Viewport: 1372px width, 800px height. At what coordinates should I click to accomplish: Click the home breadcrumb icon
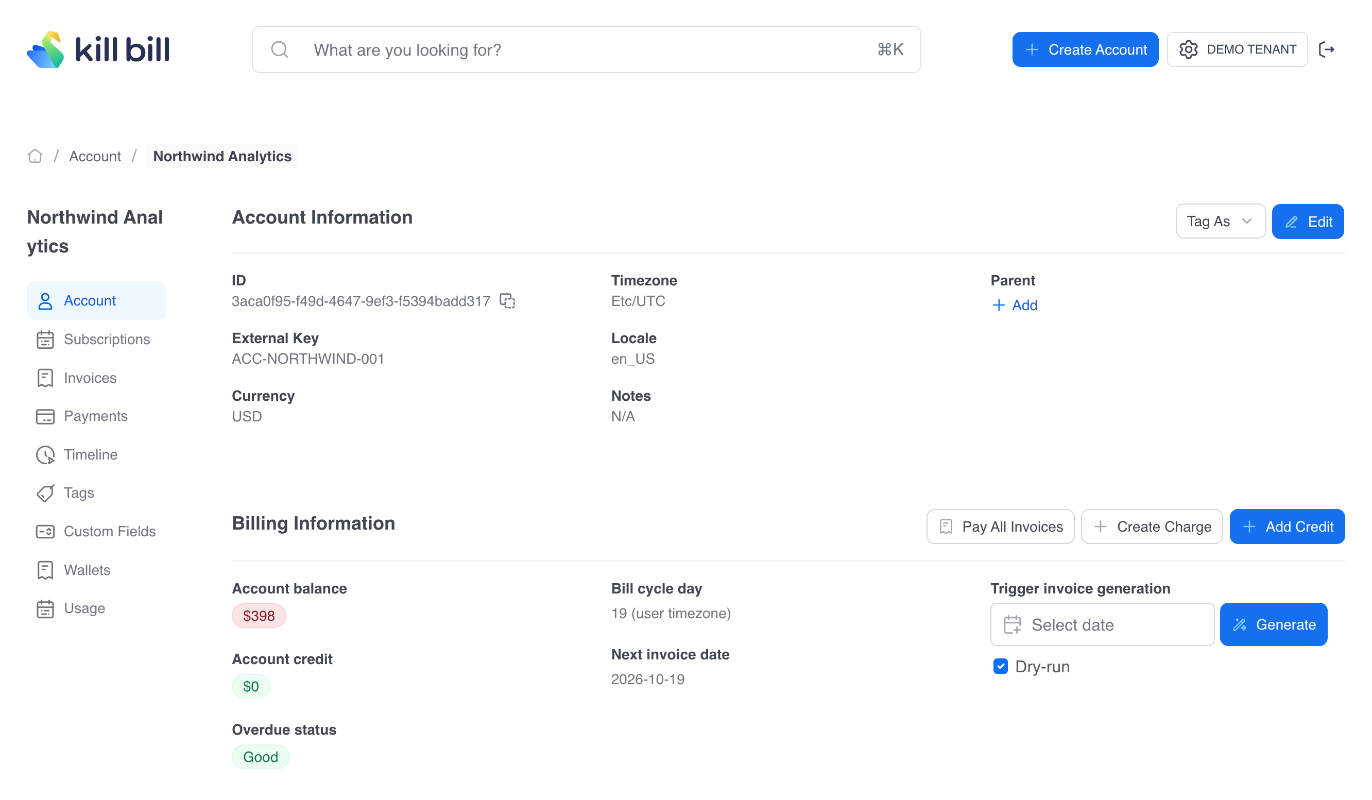[35, 156]
